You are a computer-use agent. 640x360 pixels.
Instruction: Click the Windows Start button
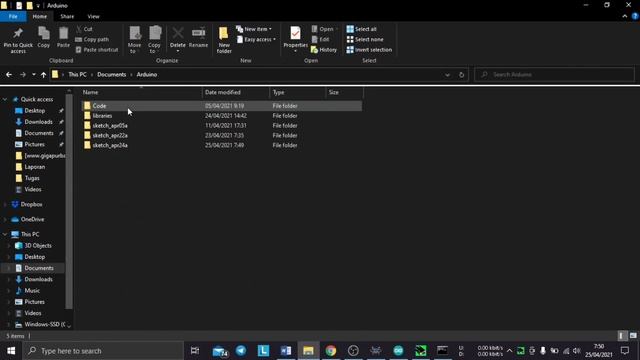coord(11,351)
